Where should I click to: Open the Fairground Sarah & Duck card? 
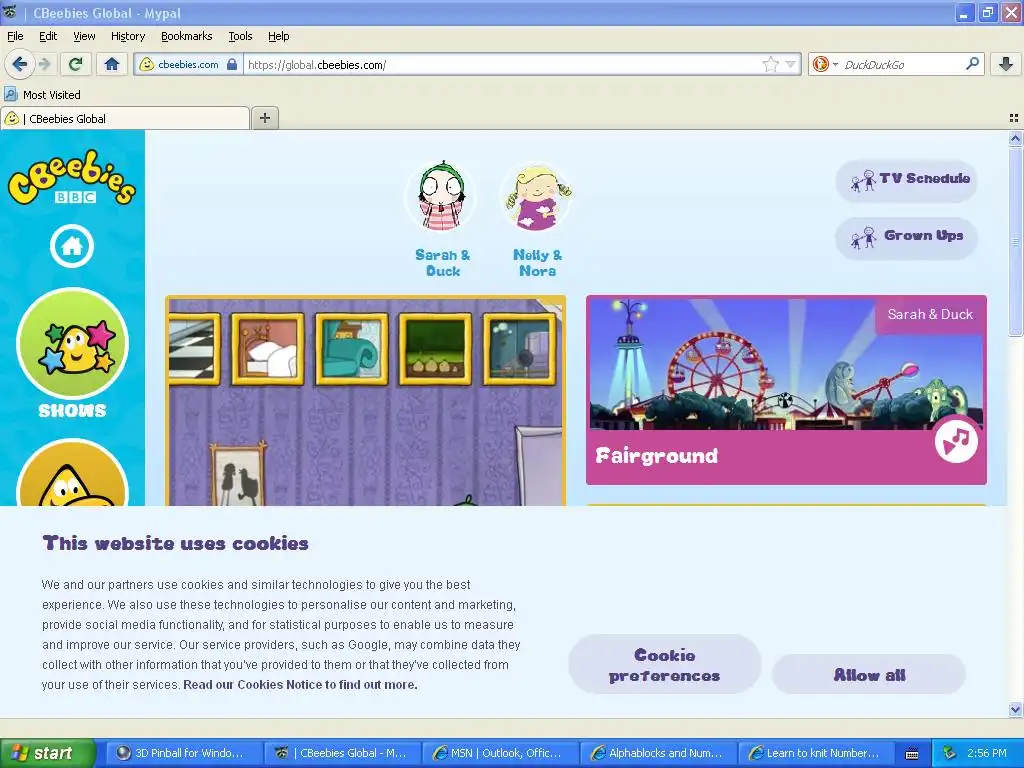[786, 390]
